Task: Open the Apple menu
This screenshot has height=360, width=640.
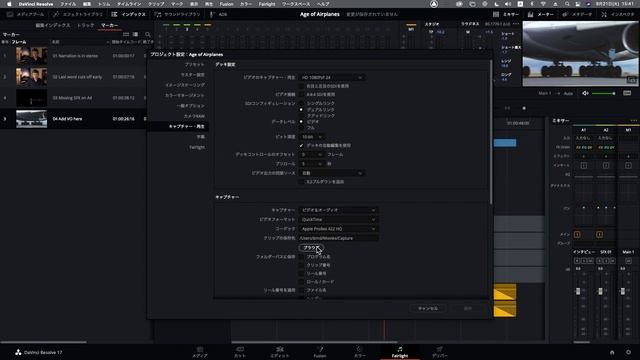Action: (x=9, y=4)
